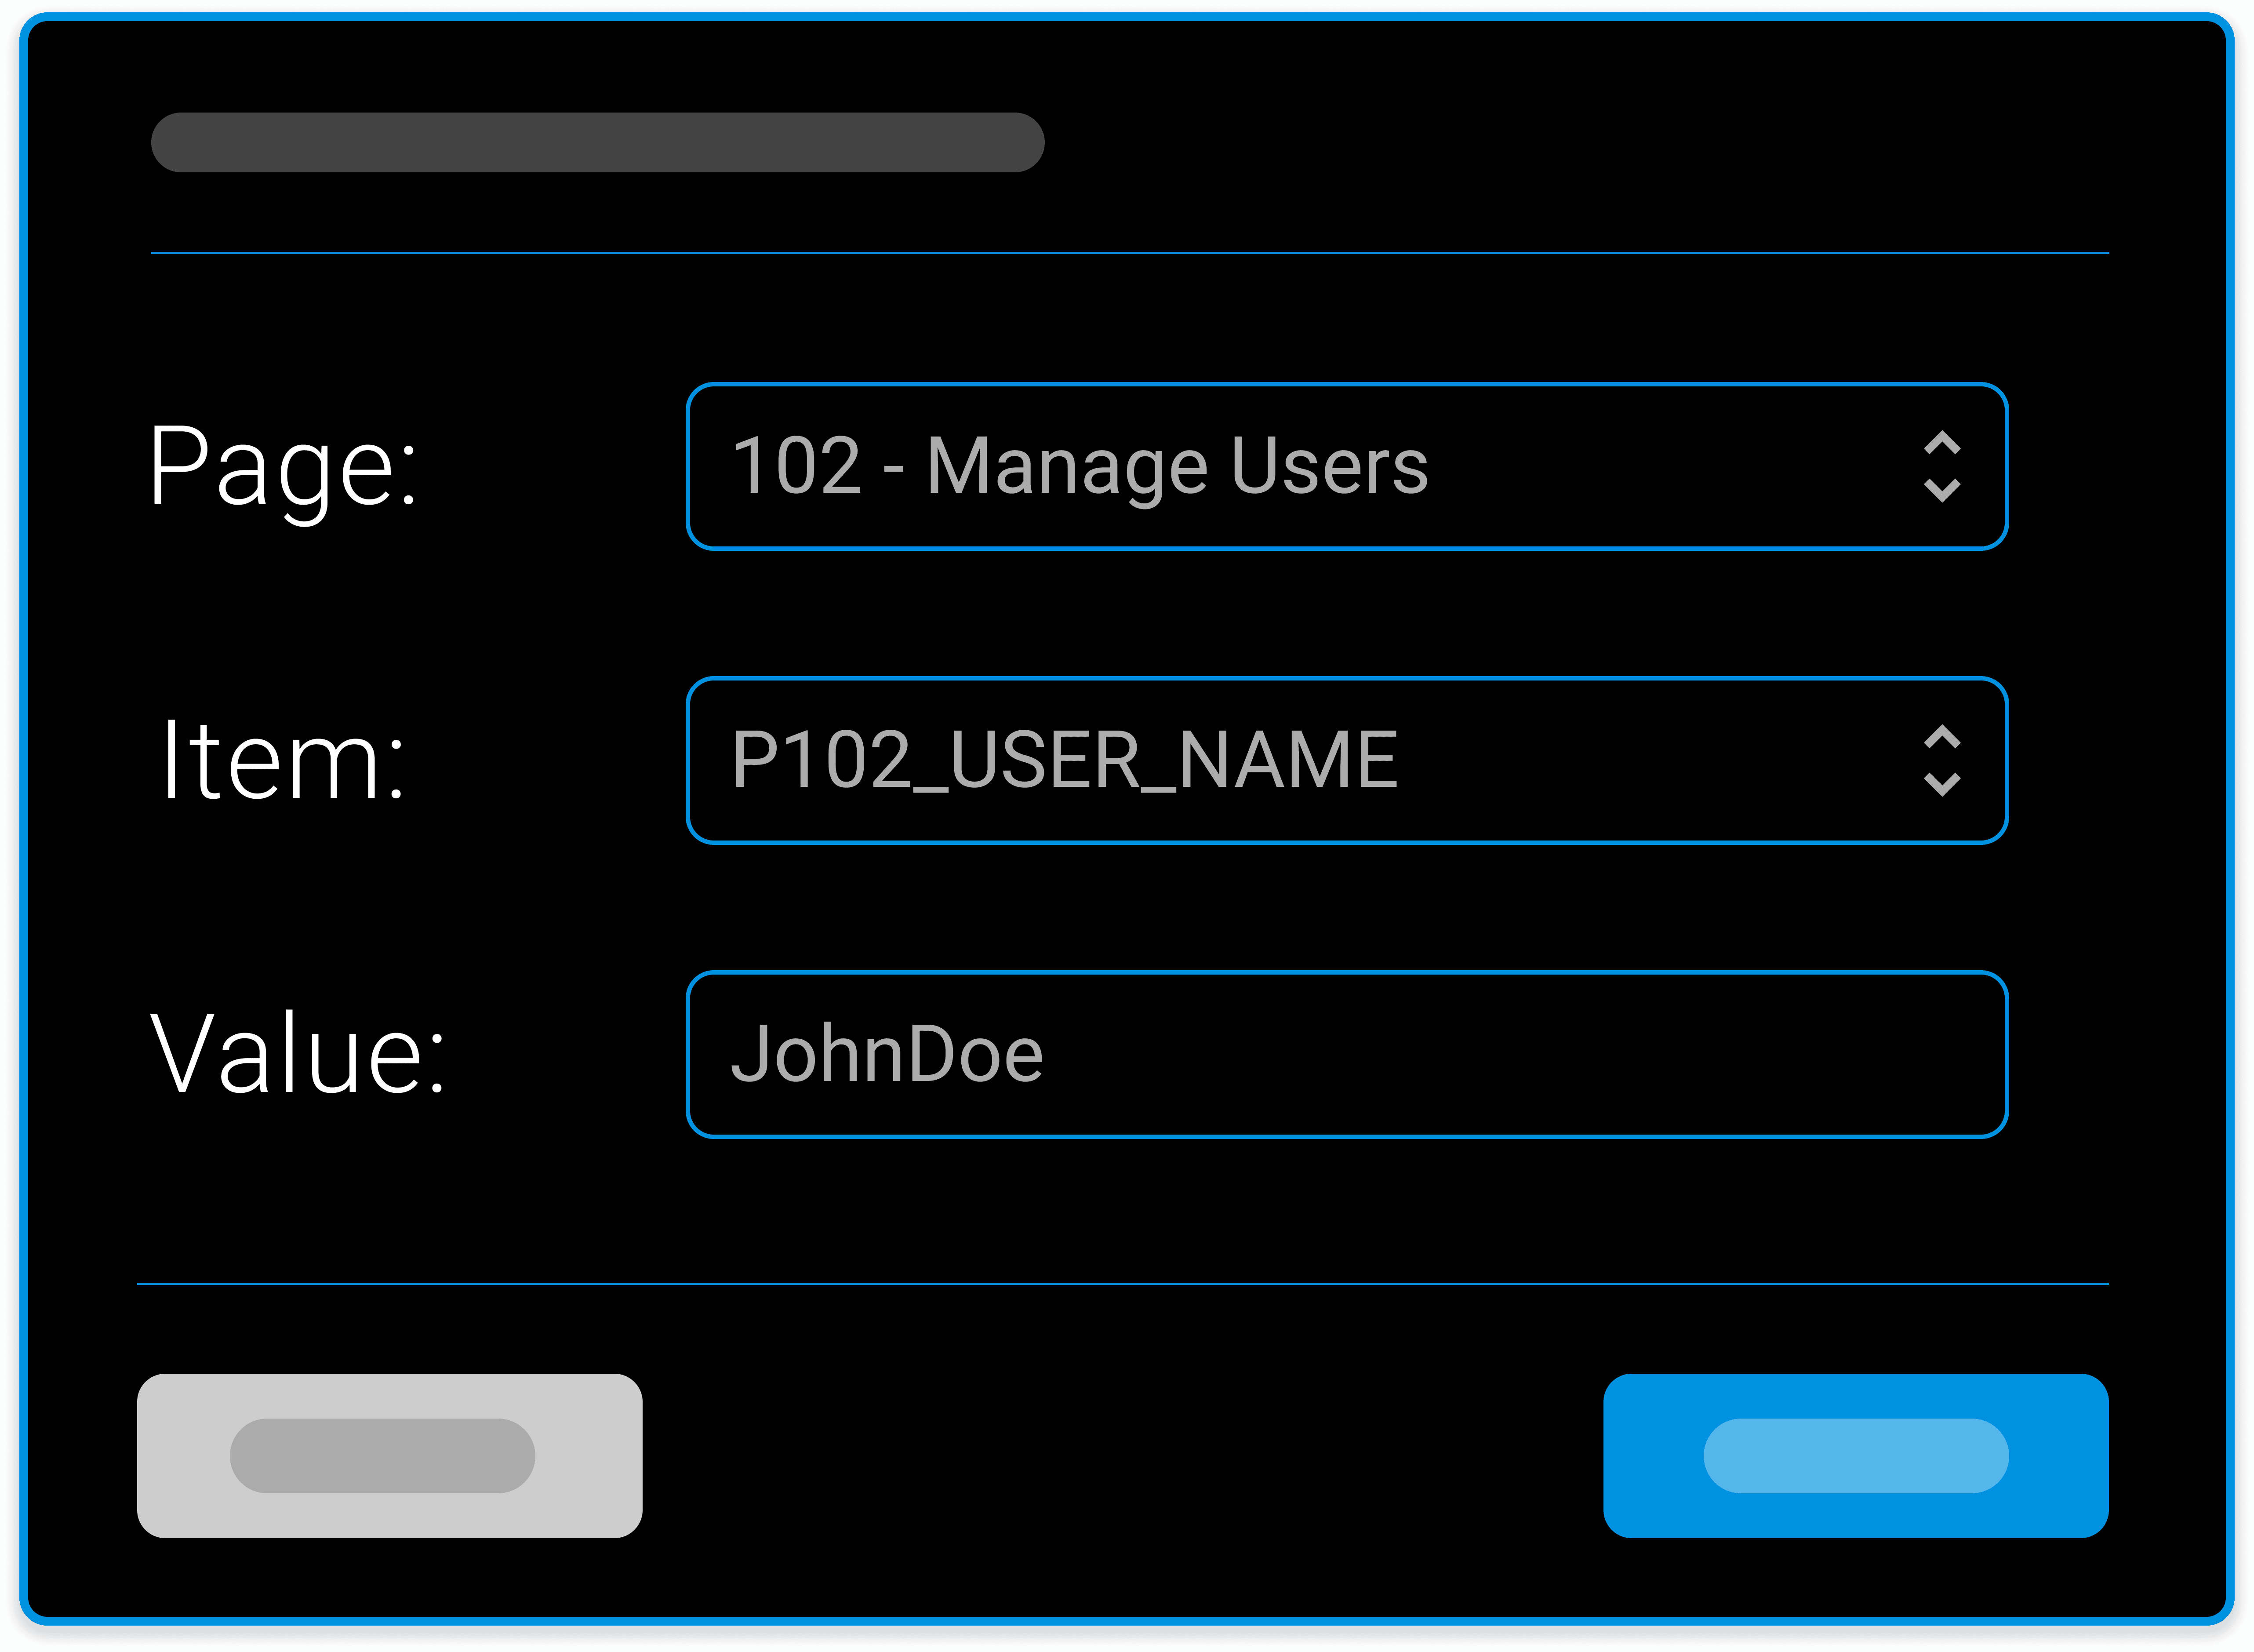Click the 'Page:' field label
The width and height of the screenshot is (2254, 1652).
tap(283, 467)
